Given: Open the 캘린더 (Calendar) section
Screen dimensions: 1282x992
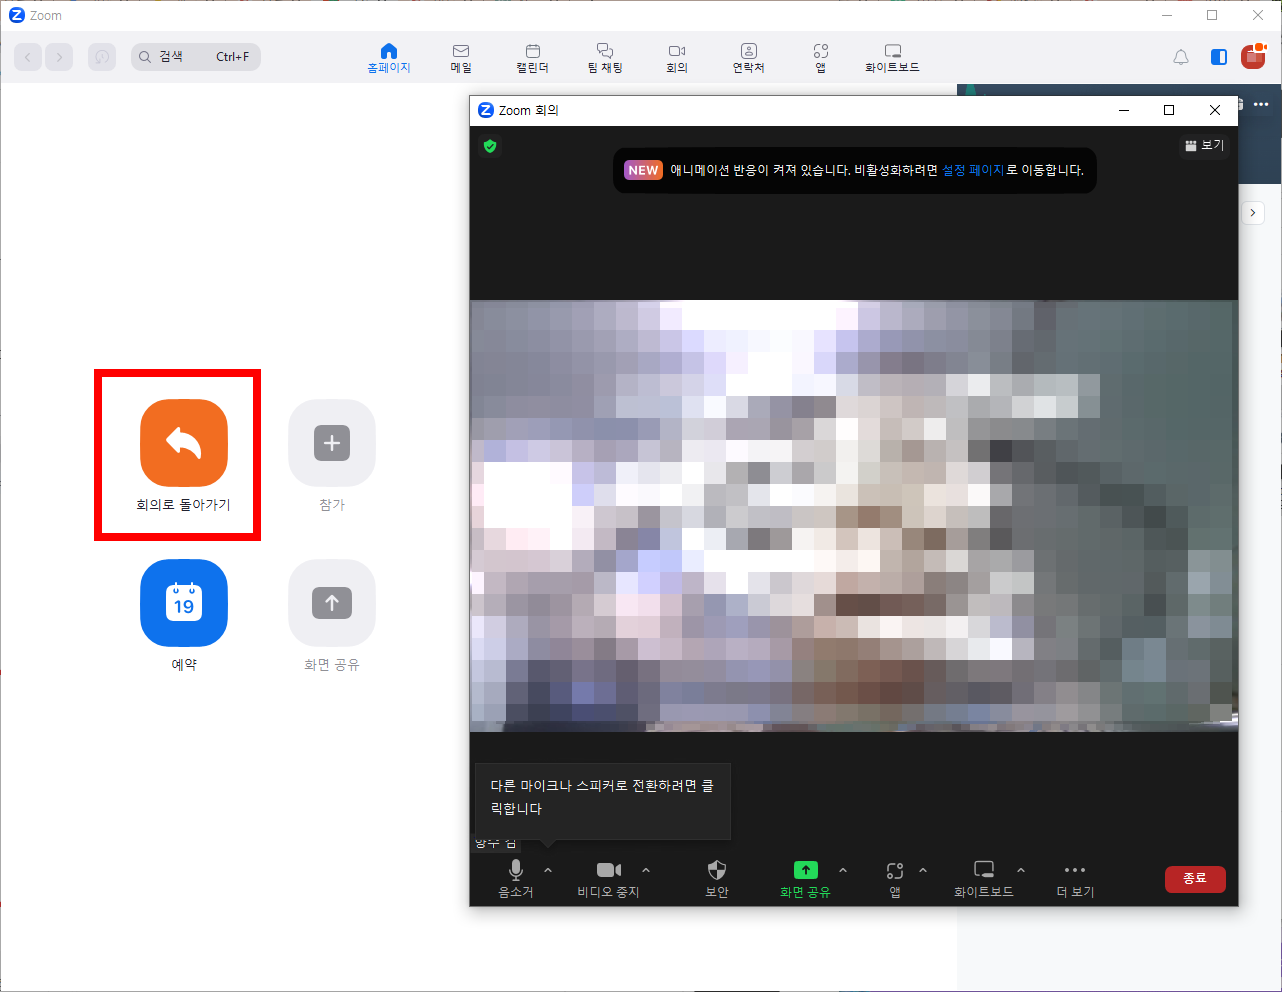Looking at the screenshot, I should (532, 57).
